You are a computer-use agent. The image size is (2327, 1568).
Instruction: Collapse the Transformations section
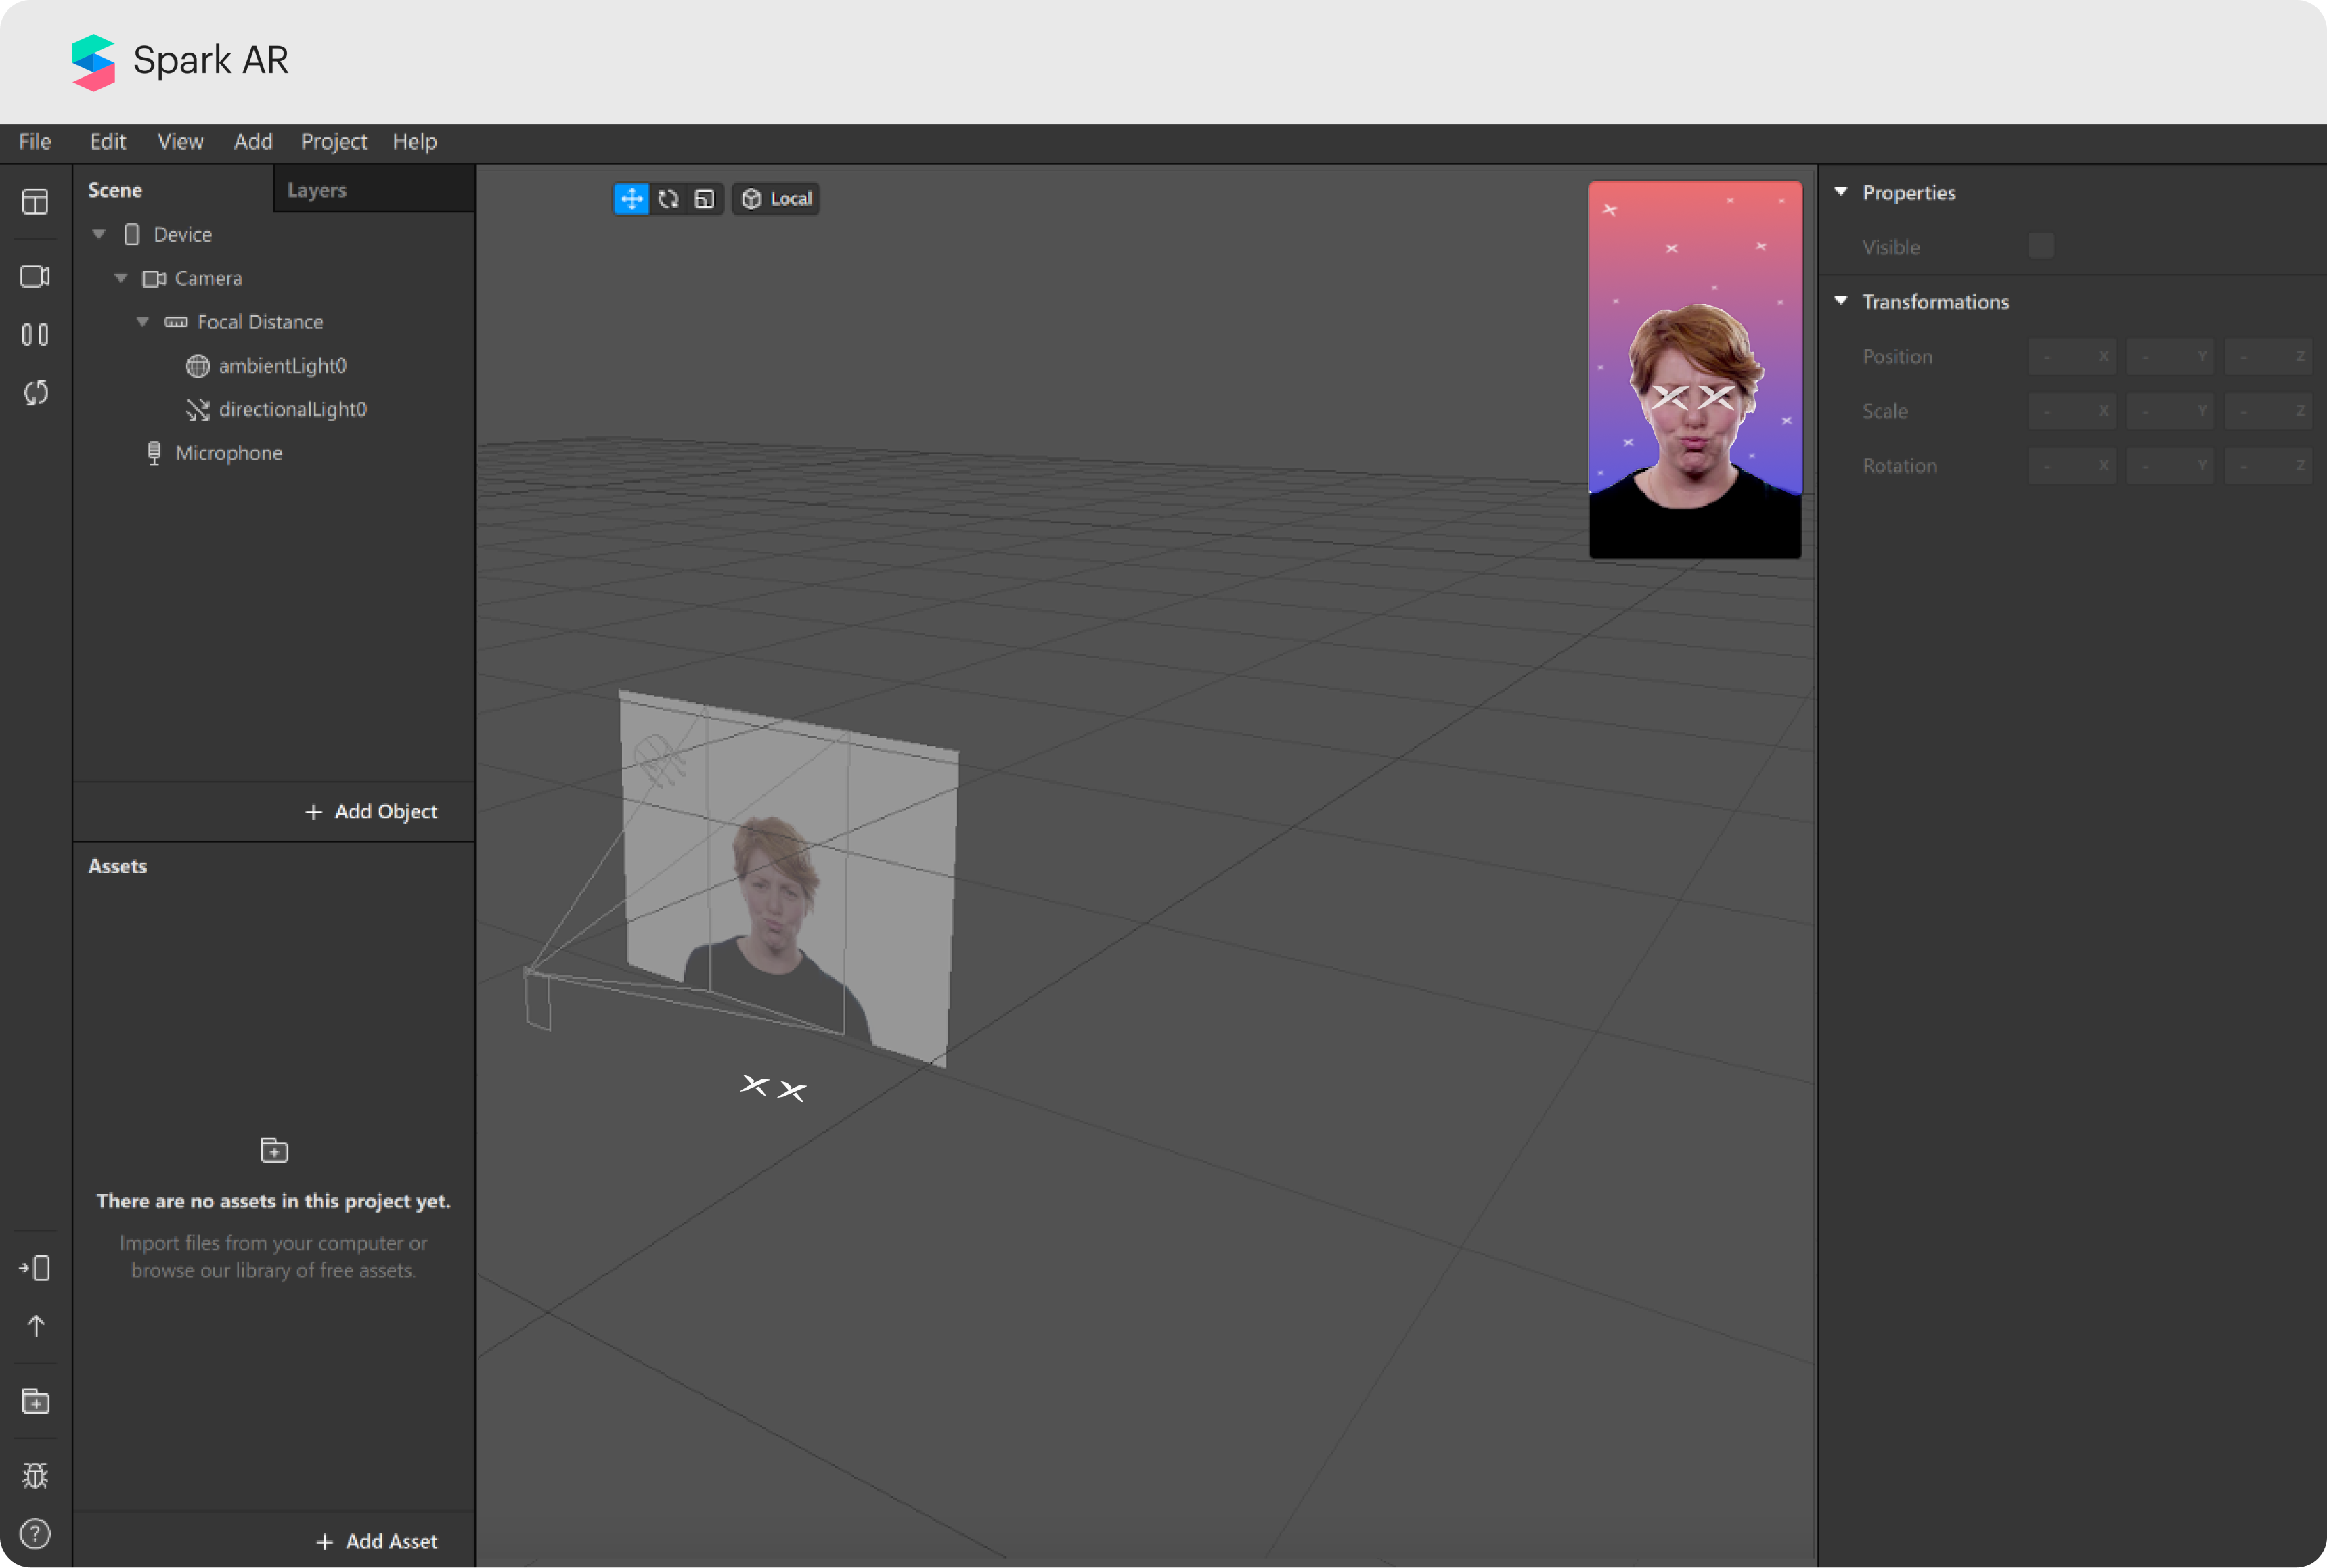click(x=1841, y=301)
